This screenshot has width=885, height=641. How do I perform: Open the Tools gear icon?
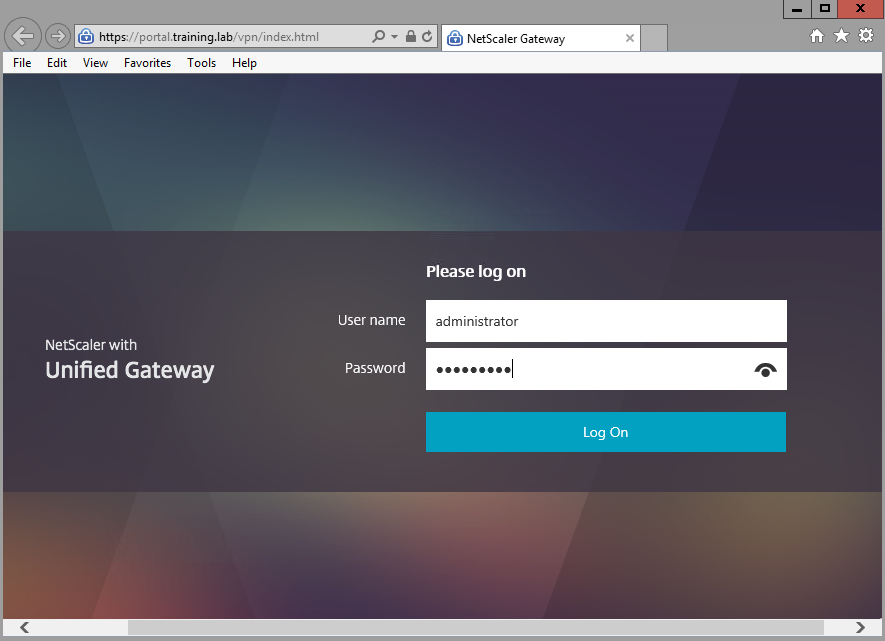click(x=866, y=36)
